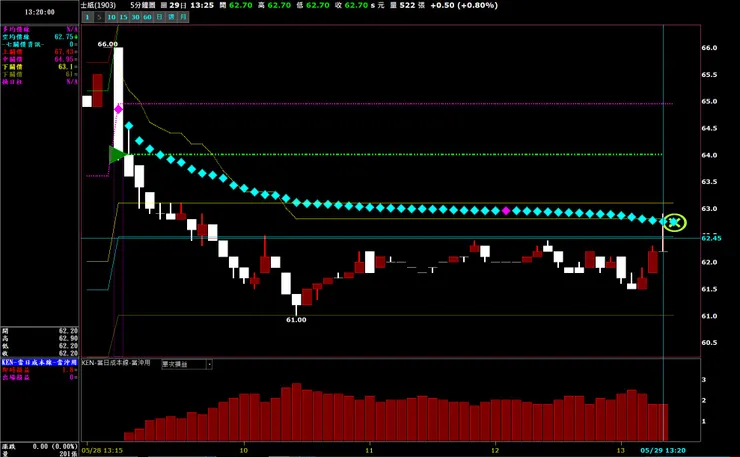This screenshot has height=457, width=740.
Task: Click the tallest volume bar near 10:30
Action: (x=296, y=412)
